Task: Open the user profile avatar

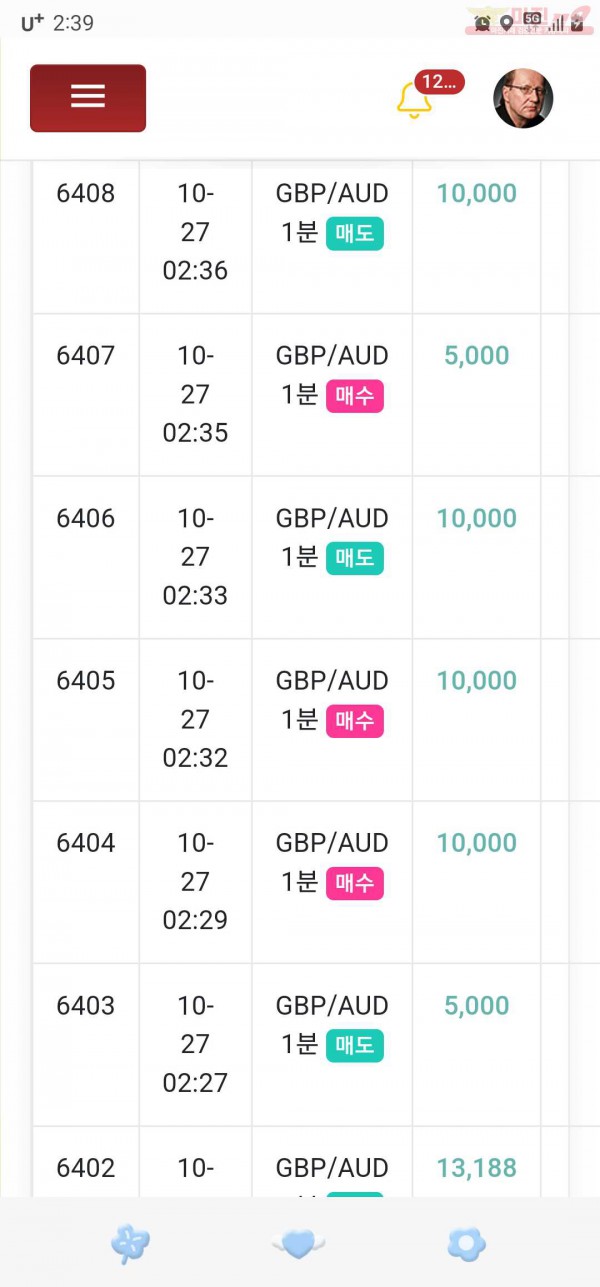Action: (523, 99)
